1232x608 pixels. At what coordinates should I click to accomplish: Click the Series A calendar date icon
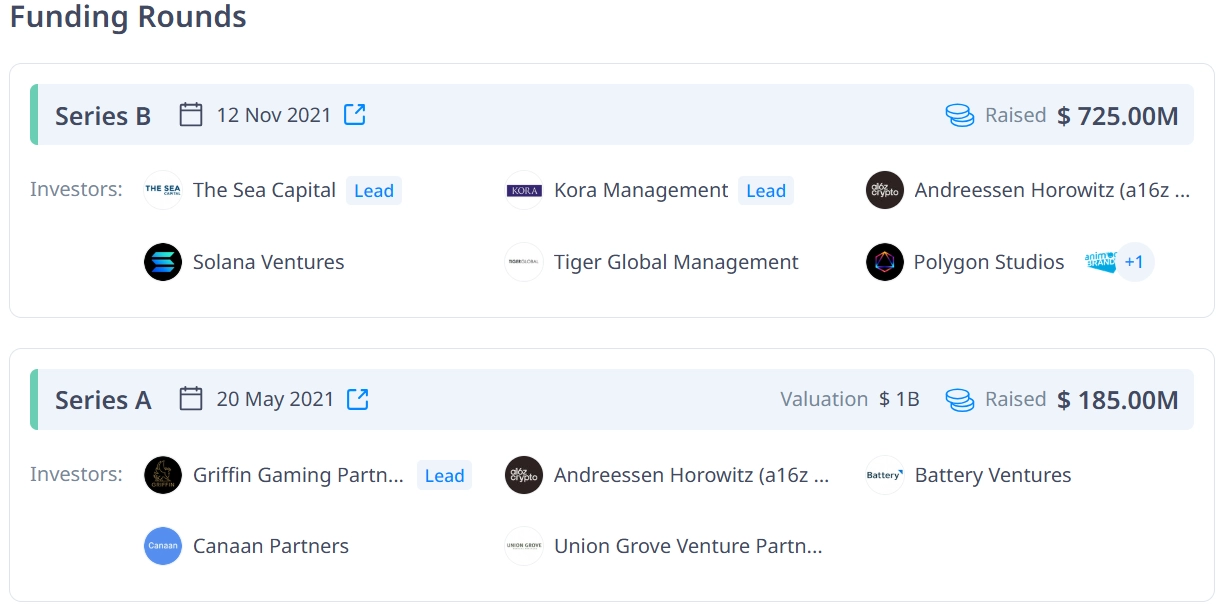click(191, 400)
